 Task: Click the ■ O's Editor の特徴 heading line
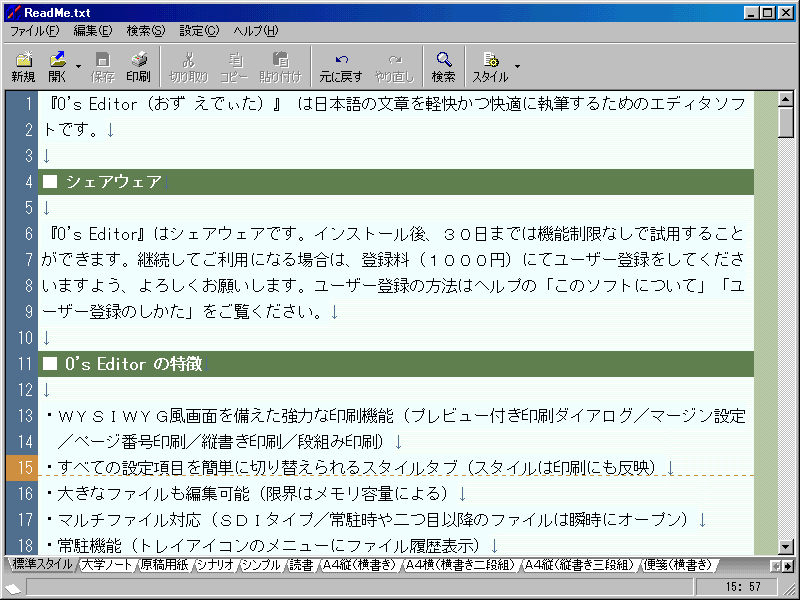coord(396,364)
